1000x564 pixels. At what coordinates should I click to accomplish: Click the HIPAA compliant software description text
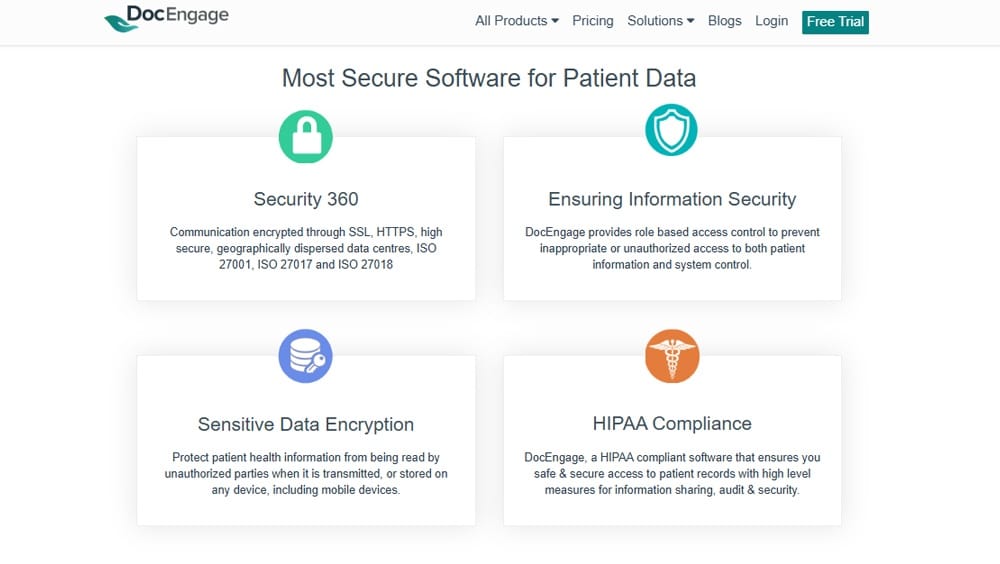[x=672, y=474]
